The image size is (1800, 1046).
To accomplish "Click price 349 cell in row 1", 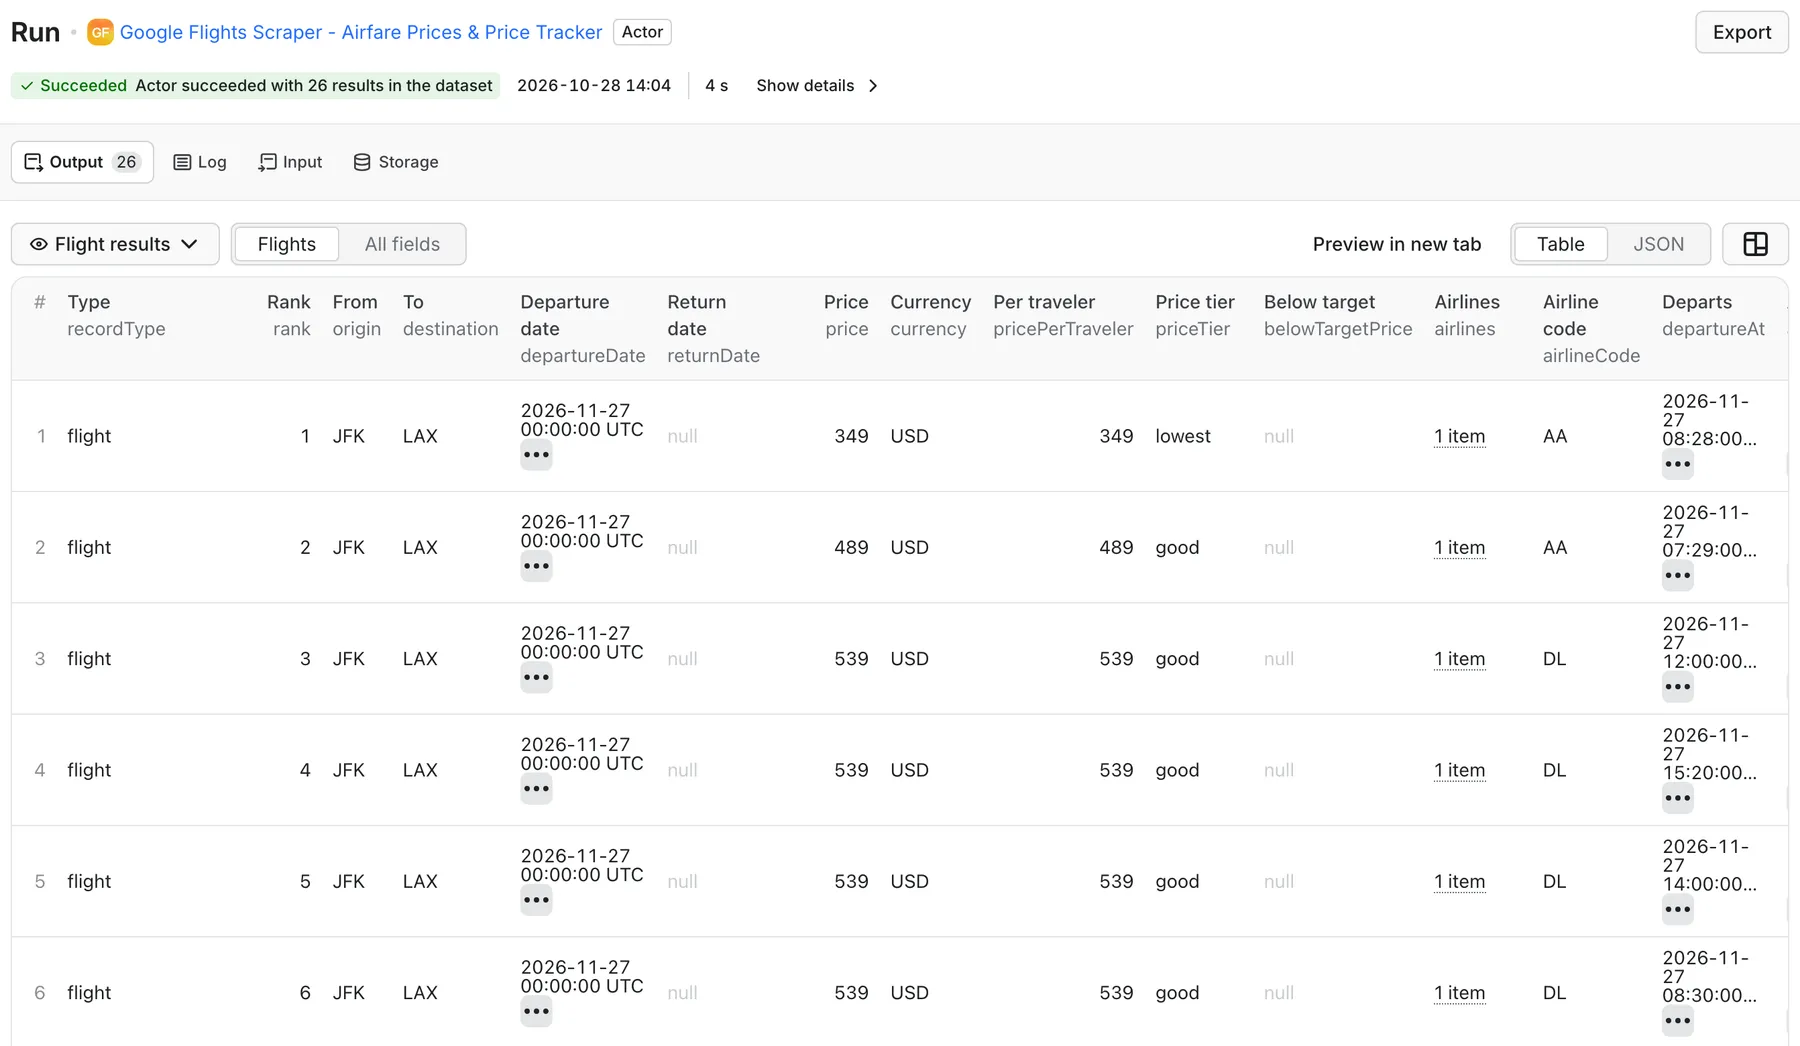I will click(x=851, y=436).
